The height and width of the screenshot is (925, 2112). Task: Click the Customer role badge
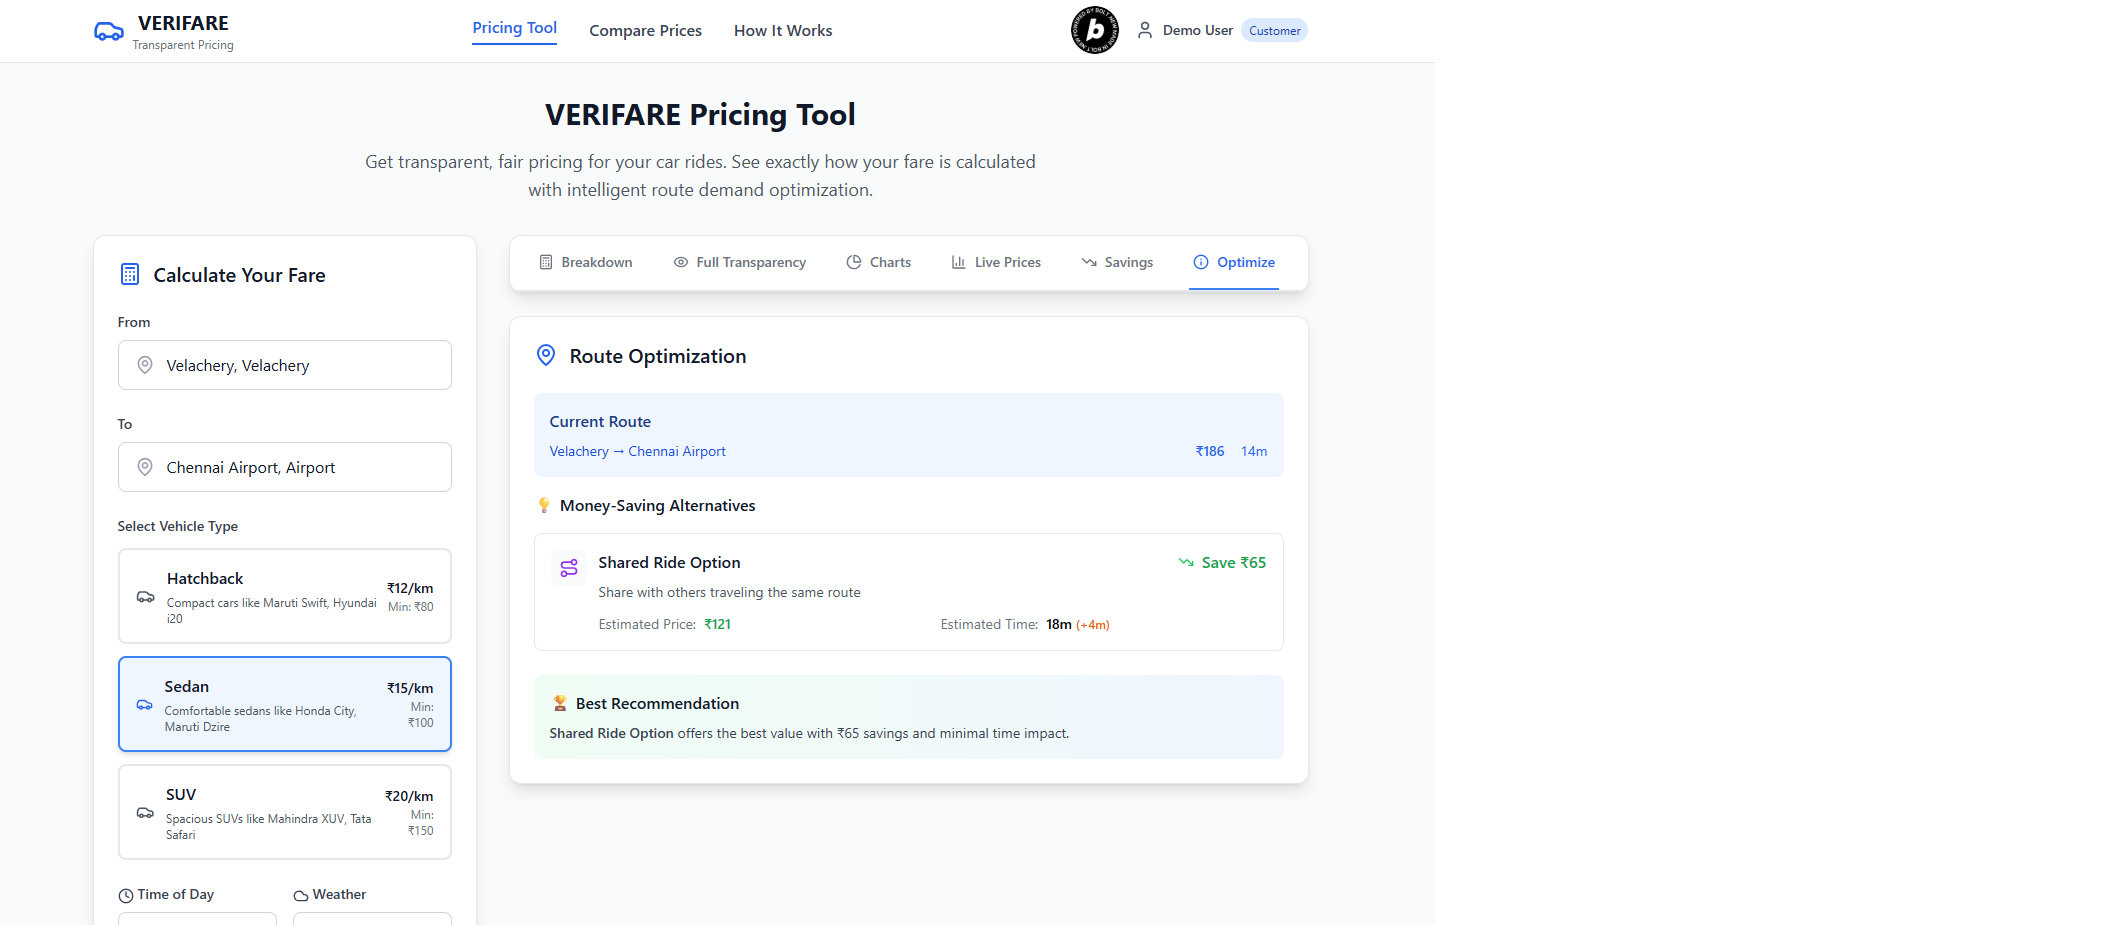[x=1274, y=31]
